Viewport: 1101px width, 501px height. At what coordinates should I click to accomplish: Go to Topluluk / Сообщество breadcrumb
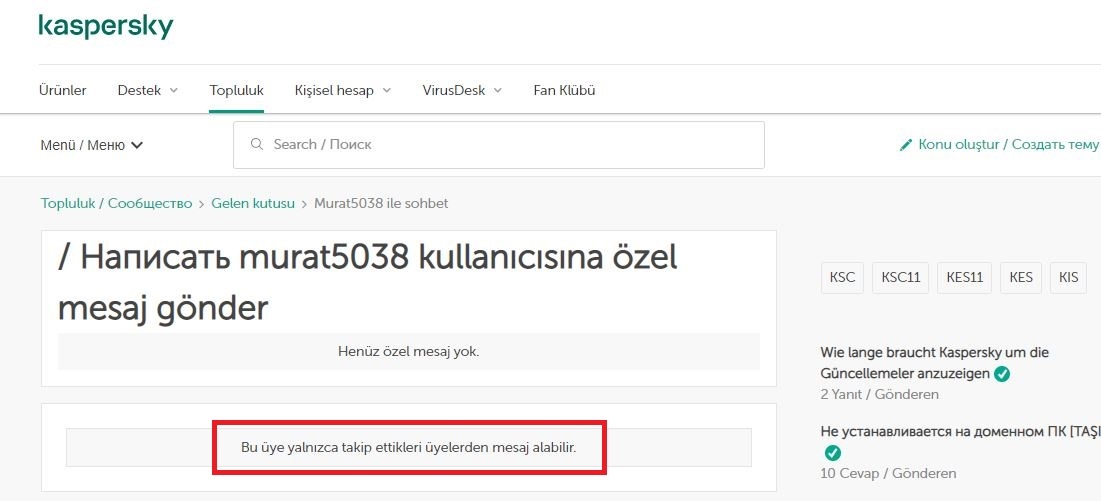click(117, 203)
